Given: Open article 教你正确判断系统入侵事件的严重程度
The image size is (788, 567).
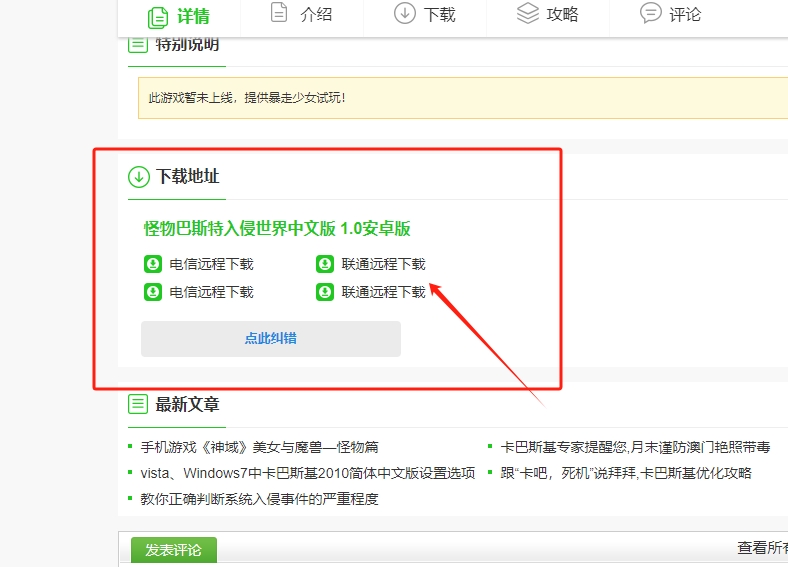Looking at the screenshot, I should 259,499.
